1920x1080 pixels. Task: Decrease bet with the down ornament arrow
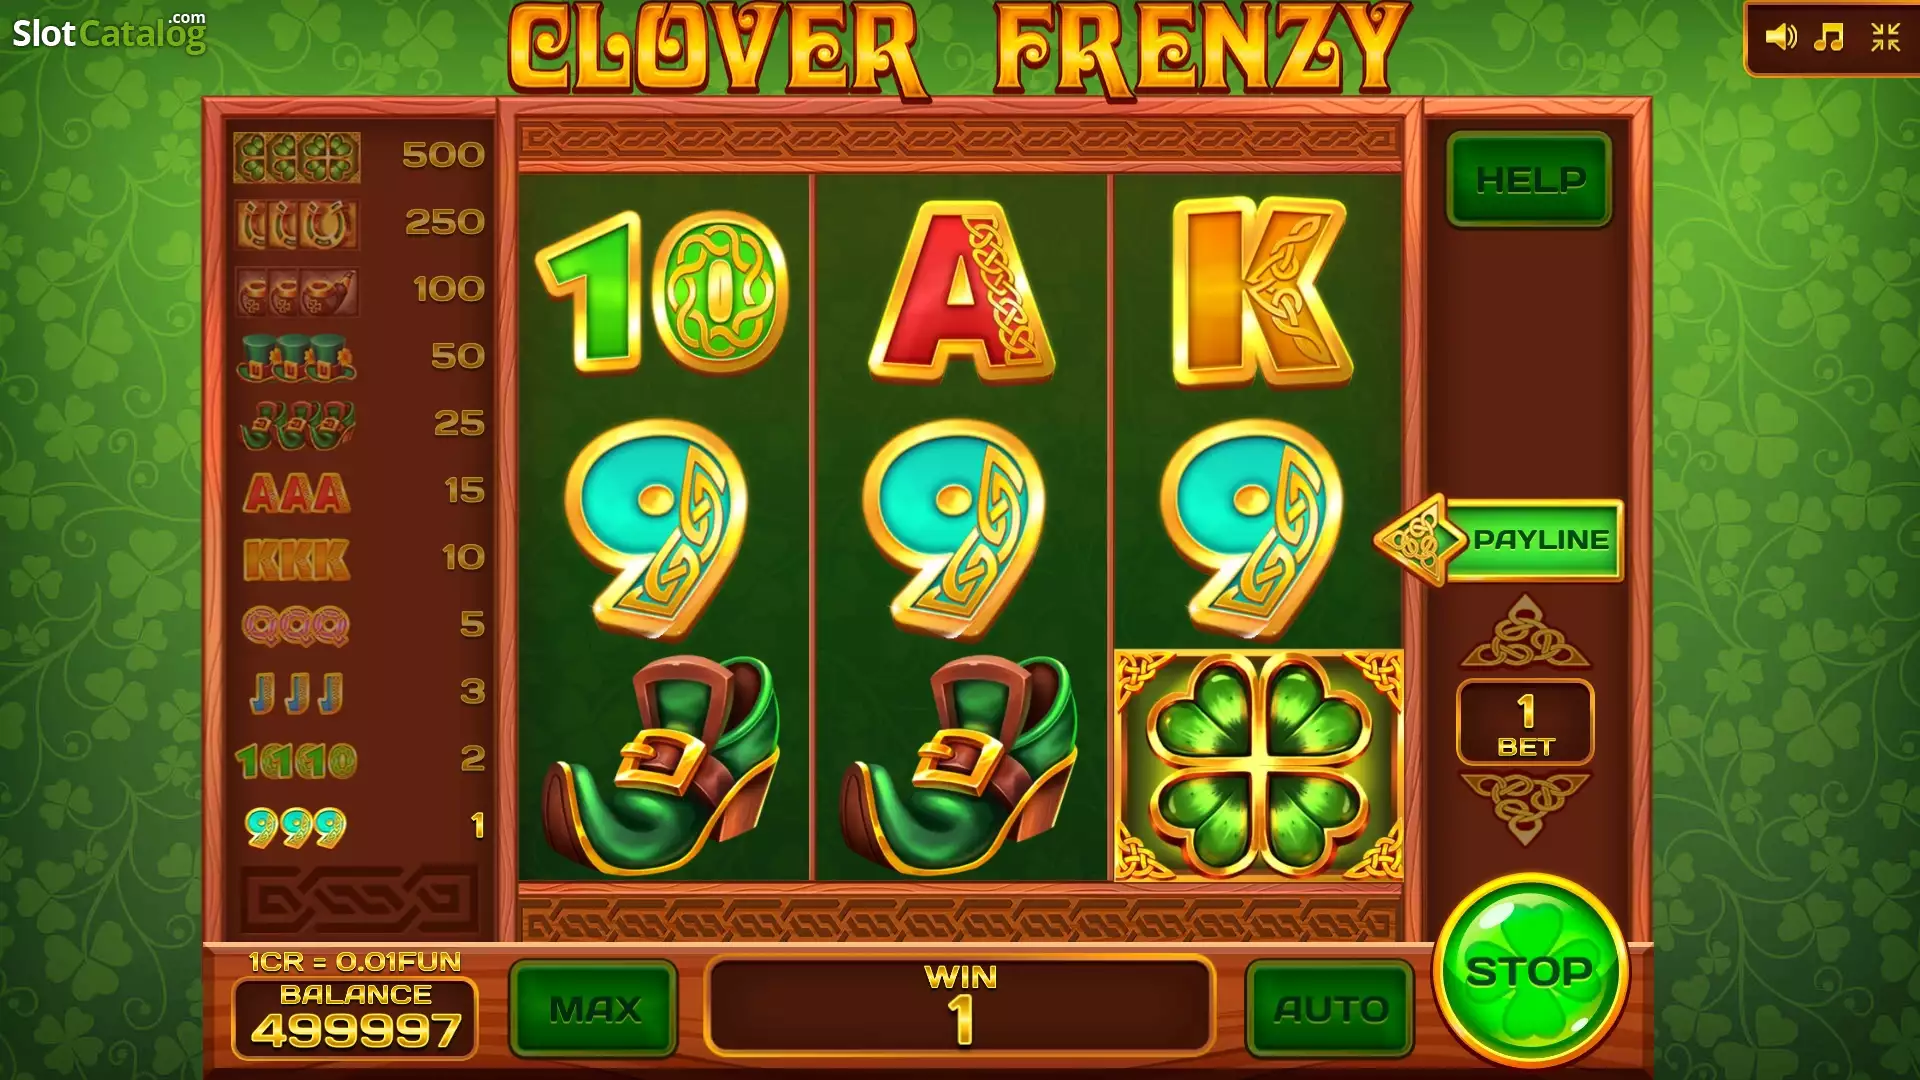click(x=1525, y=808)
